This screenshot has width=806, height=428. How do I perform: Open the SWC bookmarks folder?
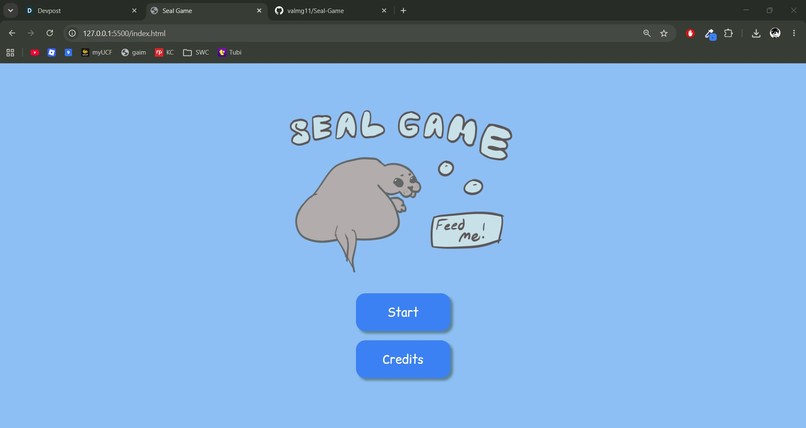pyautogui.click(x=196, y=52)
